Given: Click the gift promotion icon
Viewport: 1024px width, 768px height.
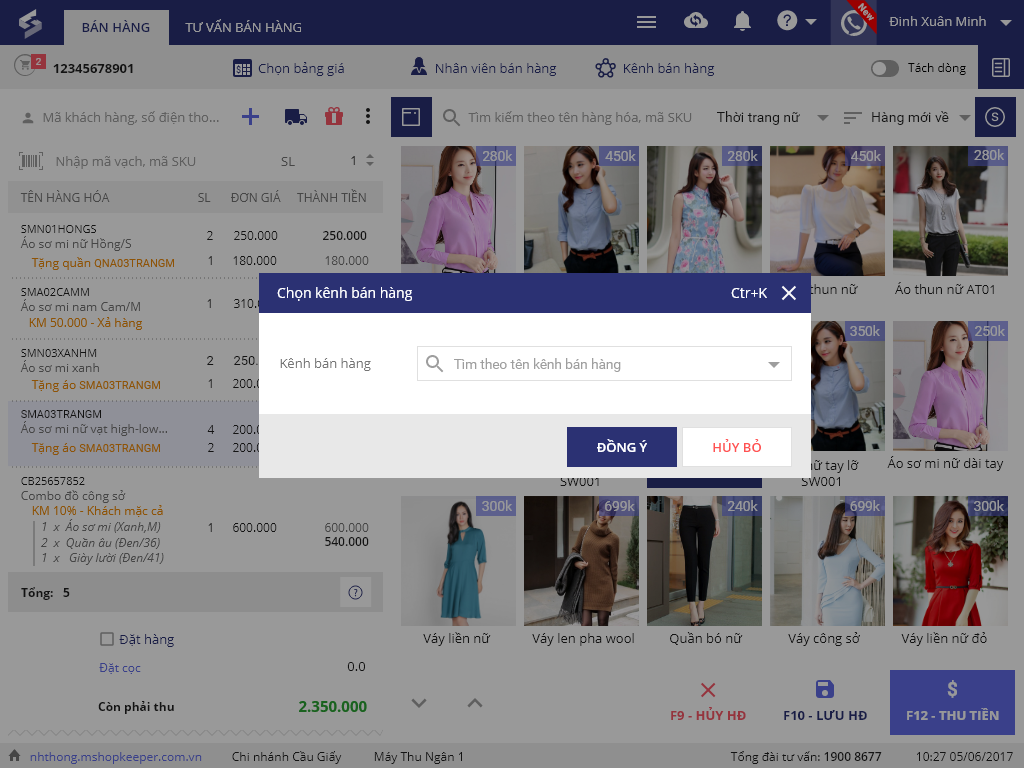Looking at the screenshot, I should pos(334,117).
